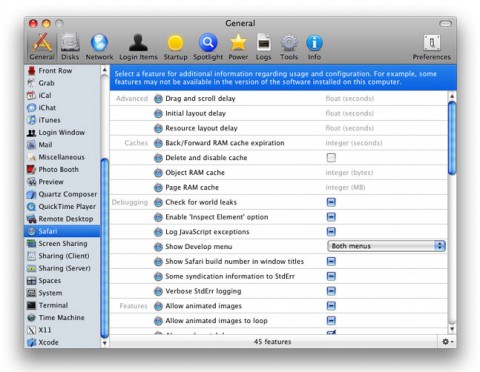Toggle Show Safari build number checkbox
Image resolution: width=480 pixels, height=372 pixels.
click(331, 261)
